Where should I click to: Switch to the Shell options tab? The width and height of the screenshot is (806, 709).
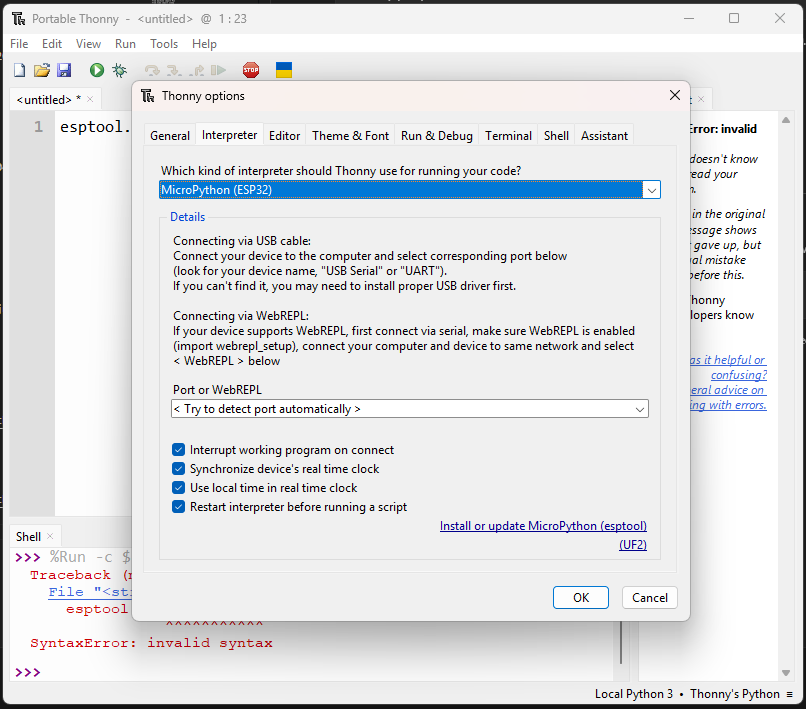(556, 136)
